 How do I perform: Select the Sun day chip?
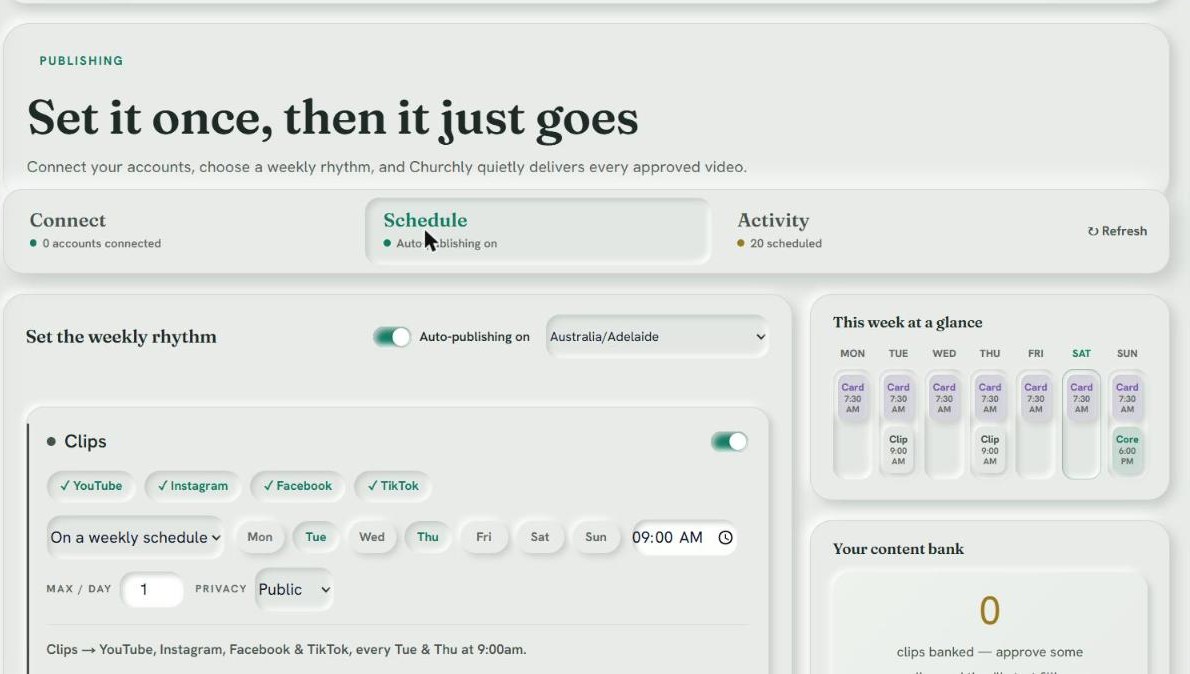pyautogui.click(x=596, y=537)
